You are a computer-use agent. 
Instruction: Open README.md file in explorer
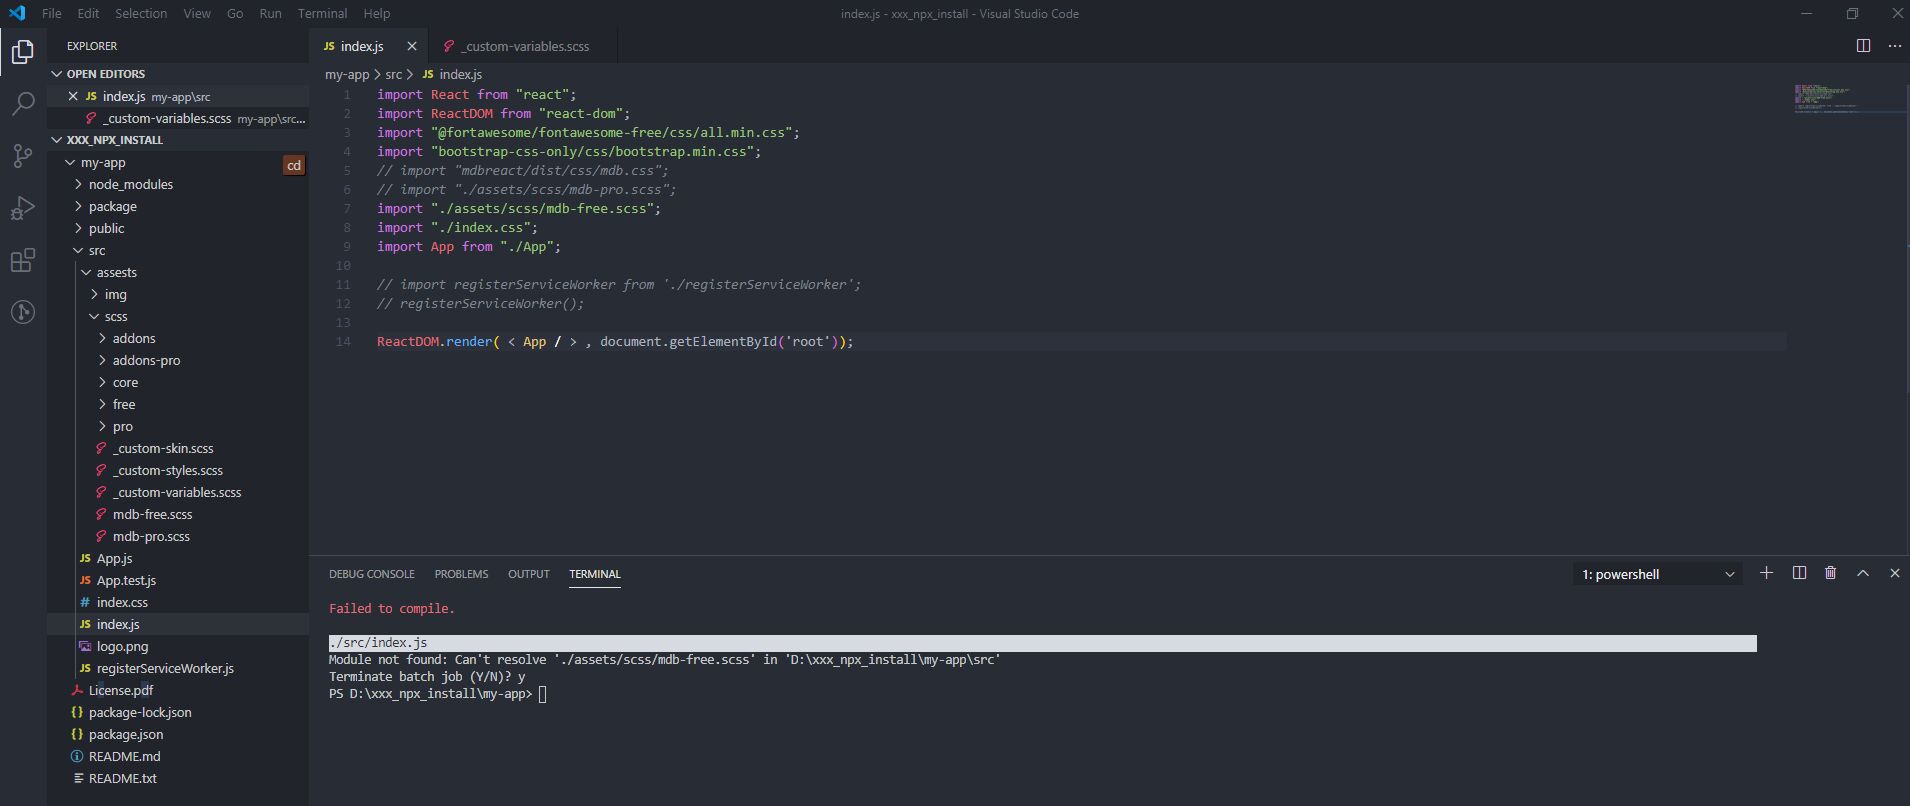pos(178,756)
